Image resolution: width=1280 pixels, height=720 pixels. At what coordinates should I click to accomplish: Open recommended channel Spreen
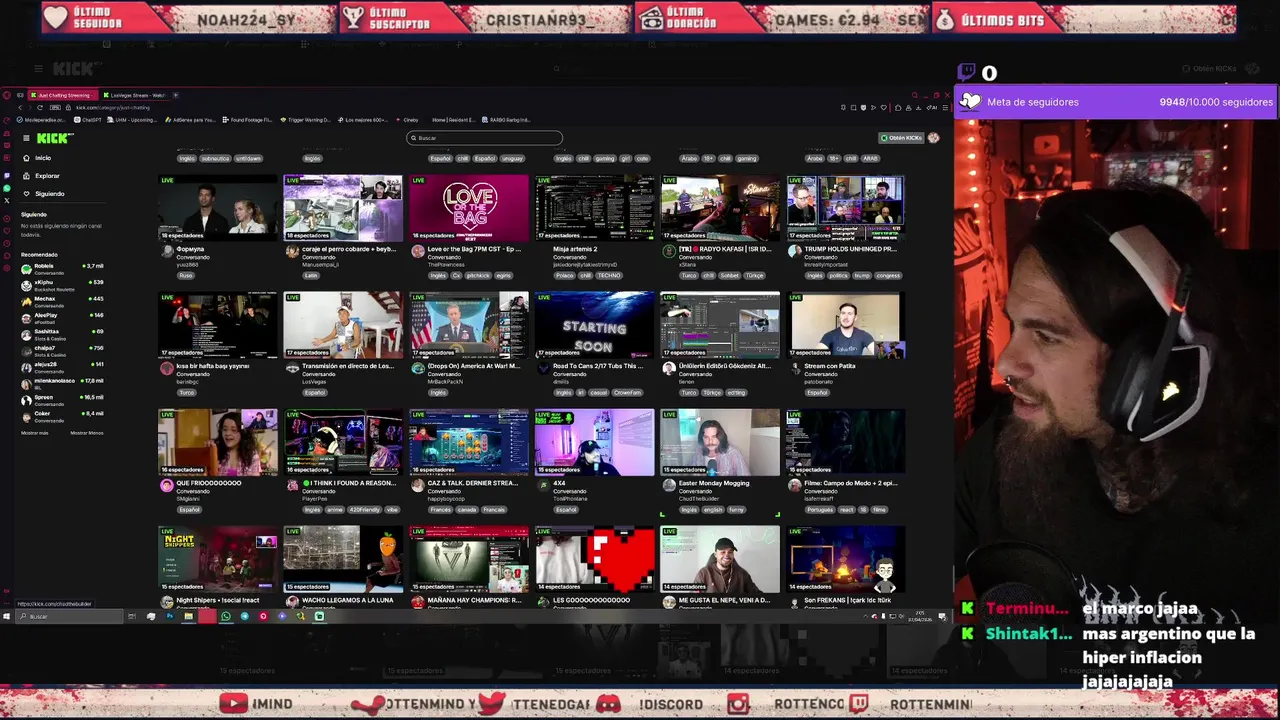[62, 399]
